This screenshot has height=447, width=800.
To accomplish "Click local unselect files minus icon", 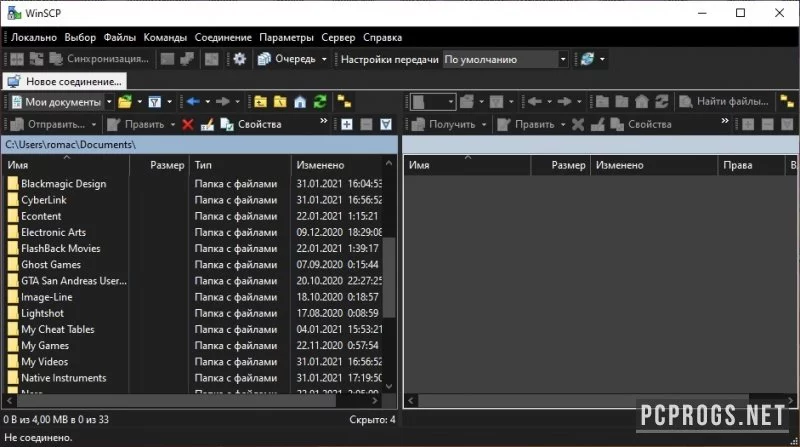I will point(366,124).
